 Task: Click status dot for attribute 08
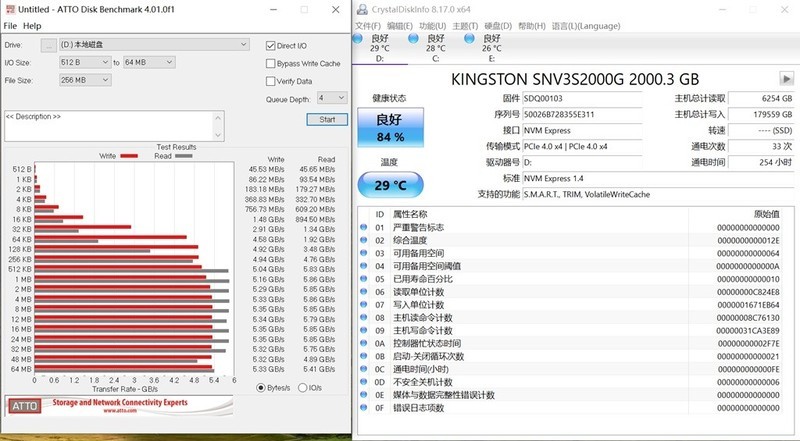point(363,317)
